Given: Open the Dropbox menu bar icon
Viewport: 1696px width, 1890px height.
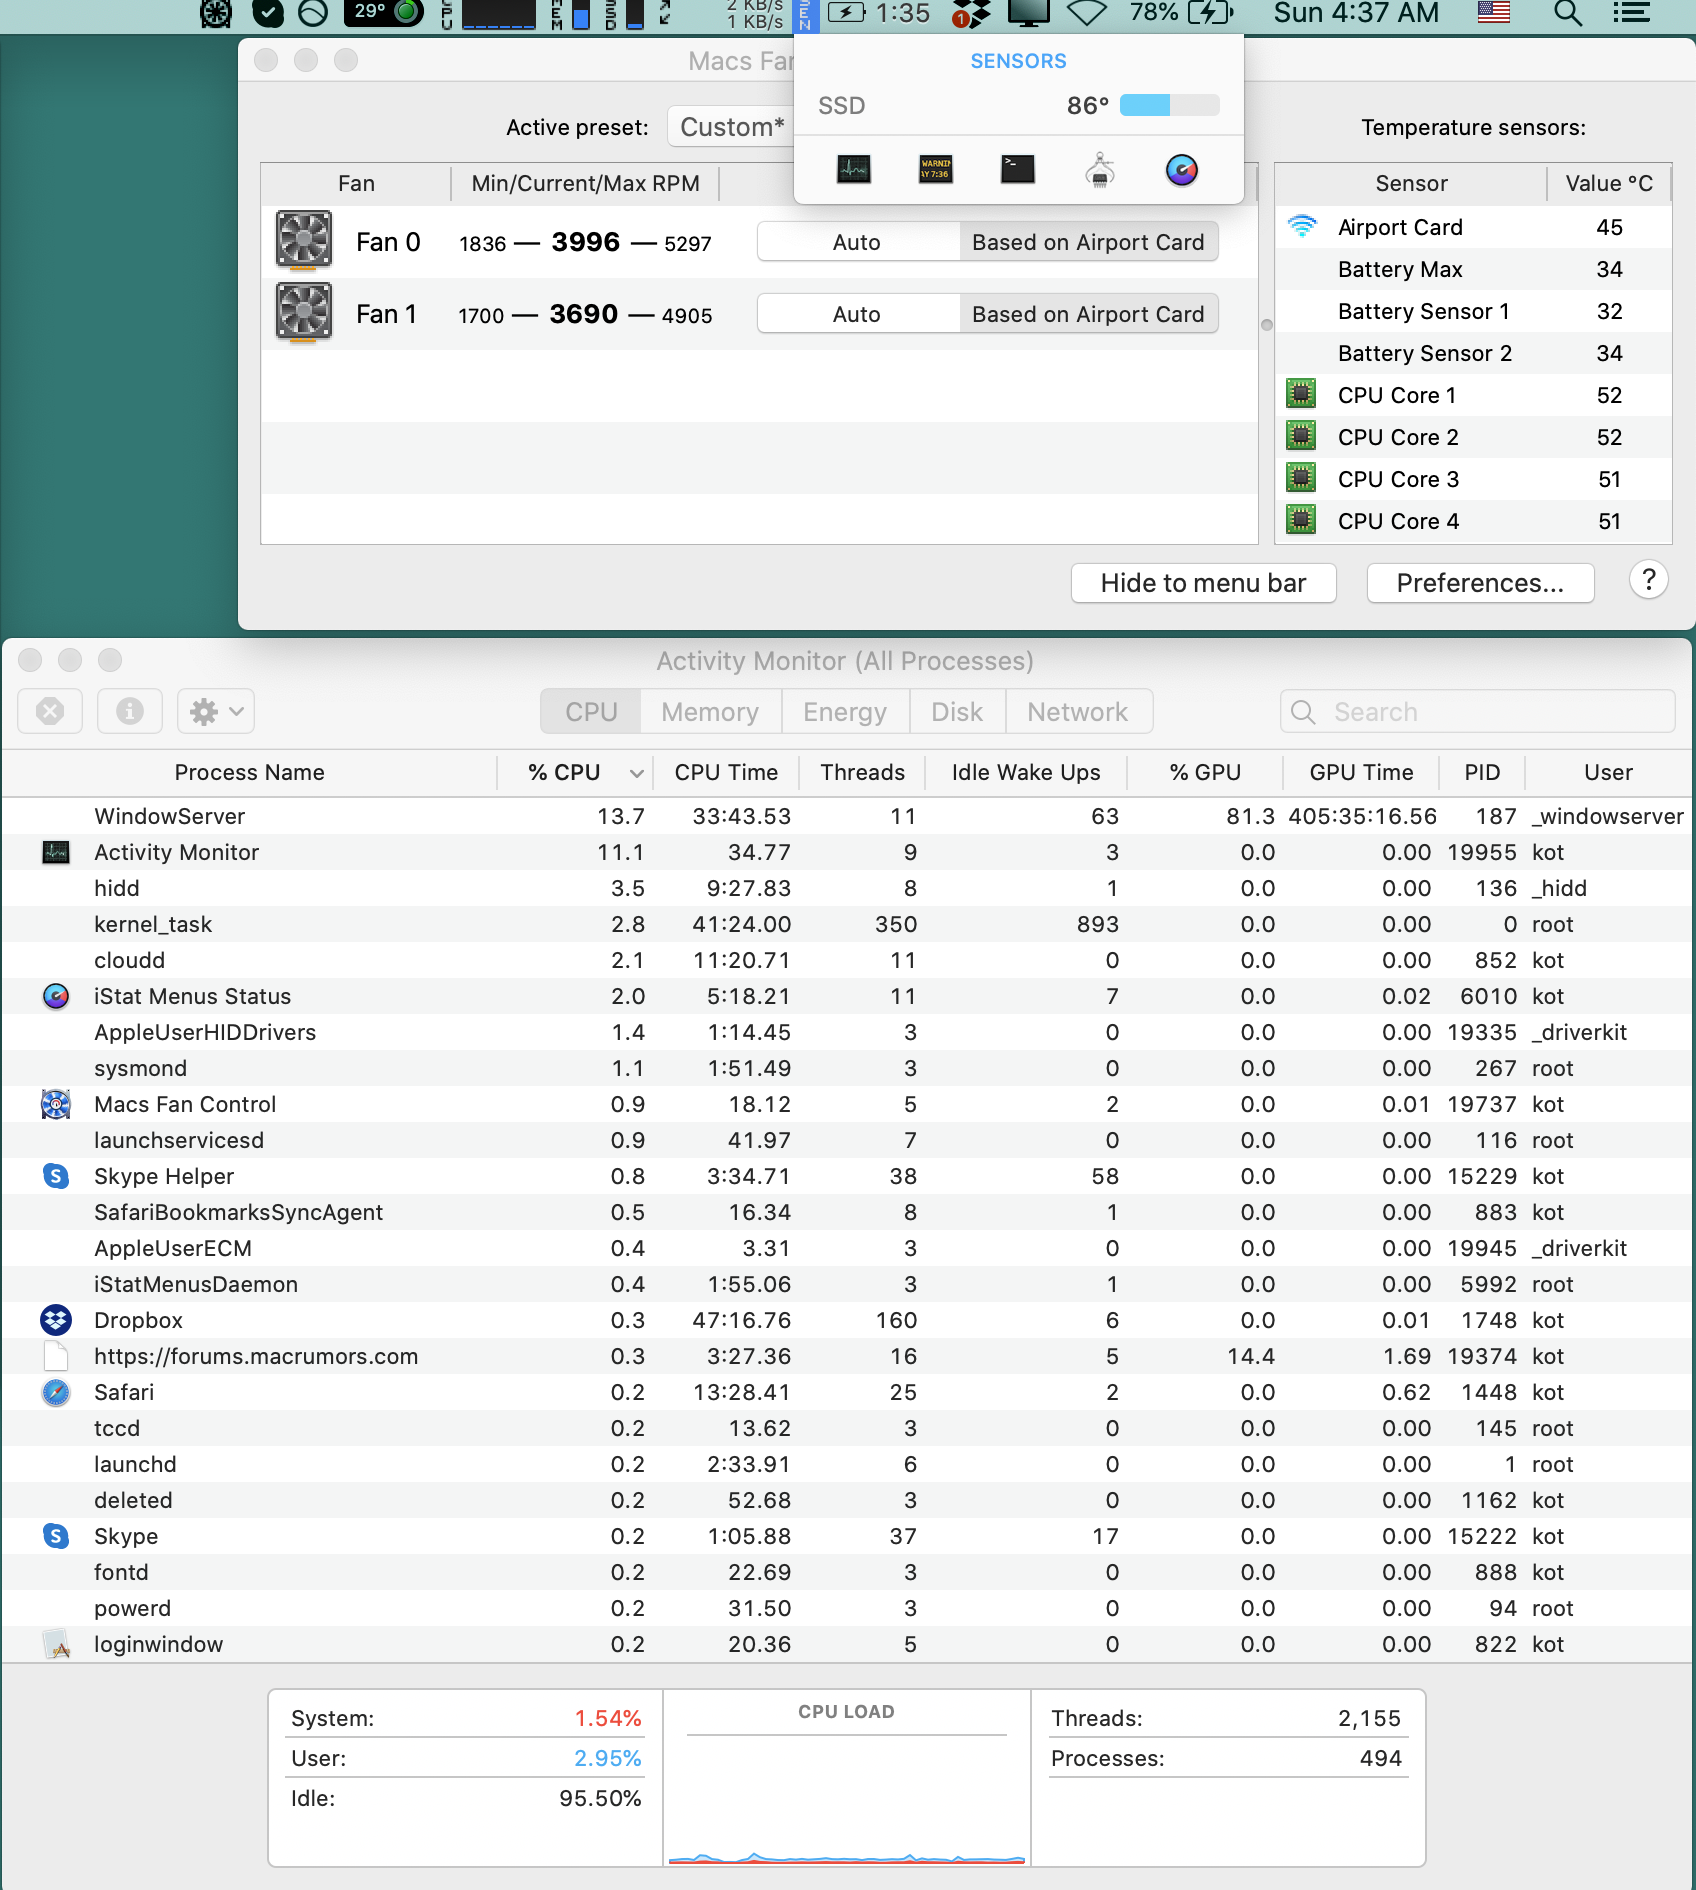Looking at the screenshot, I should (x=970, y=13).
